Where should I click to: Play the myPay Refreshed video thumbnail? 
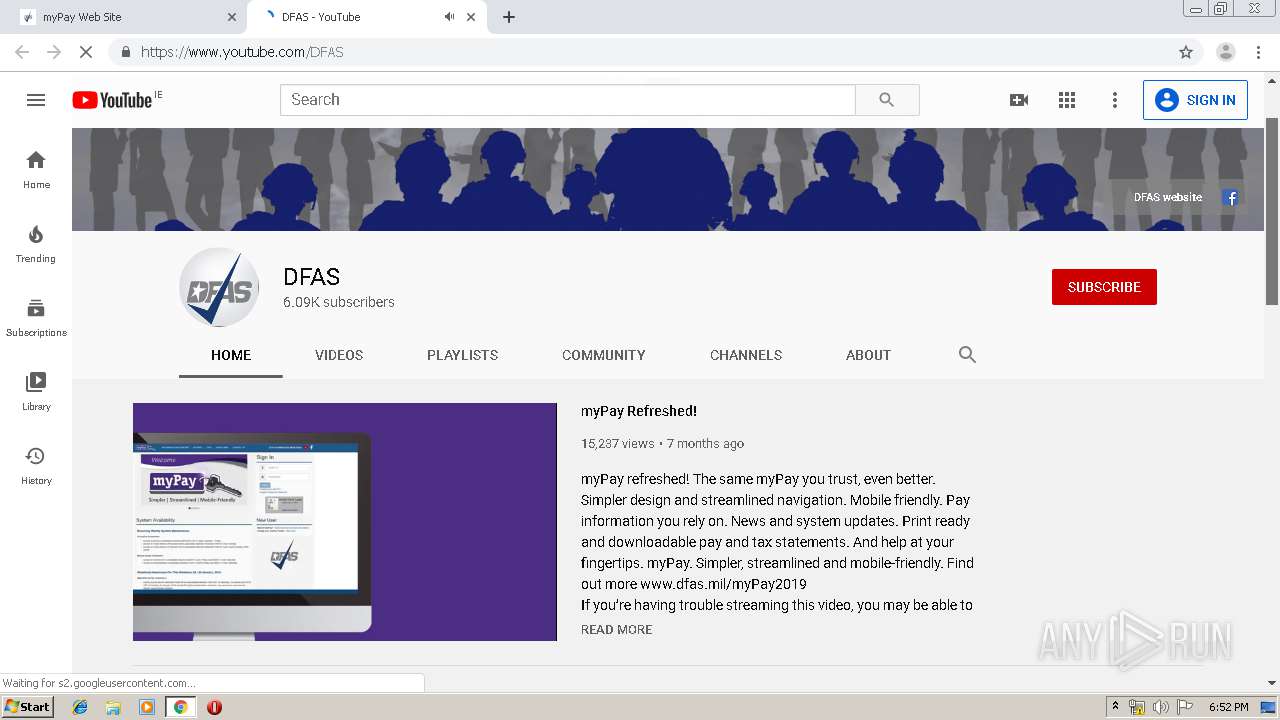pos(345,522)
